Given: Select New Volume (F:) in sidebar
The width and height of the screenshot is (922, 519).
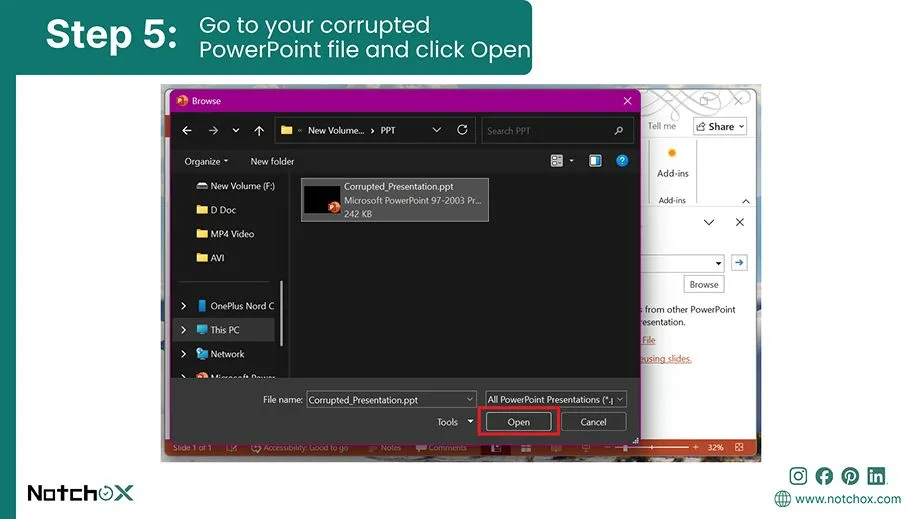Looking at the screenshot, I should [x=235, y=186].
